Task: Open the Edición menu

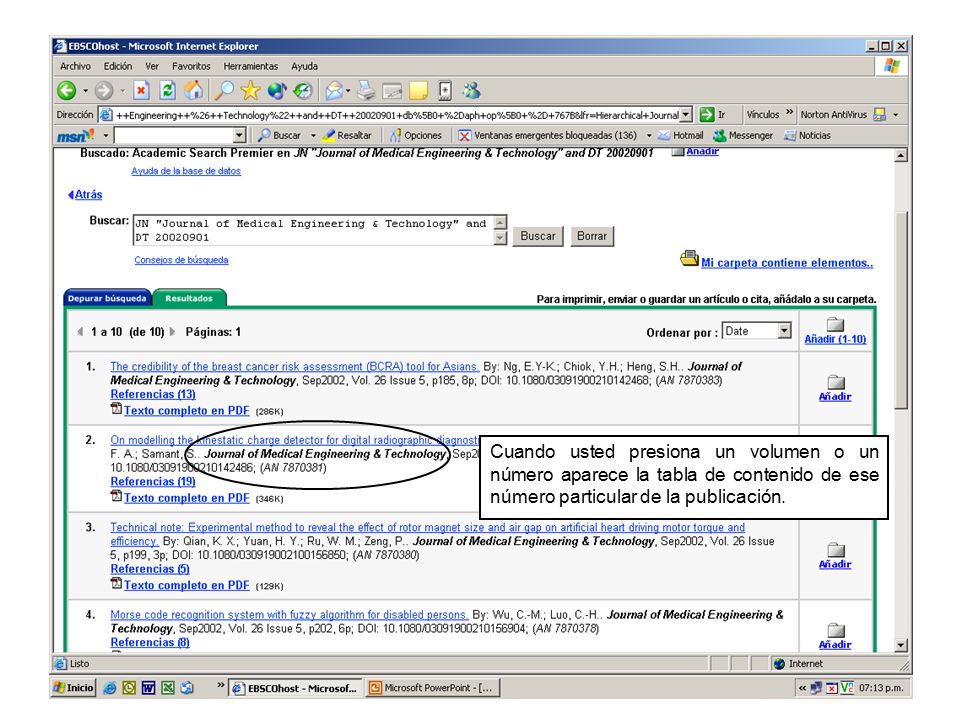Action: (118, 66)
